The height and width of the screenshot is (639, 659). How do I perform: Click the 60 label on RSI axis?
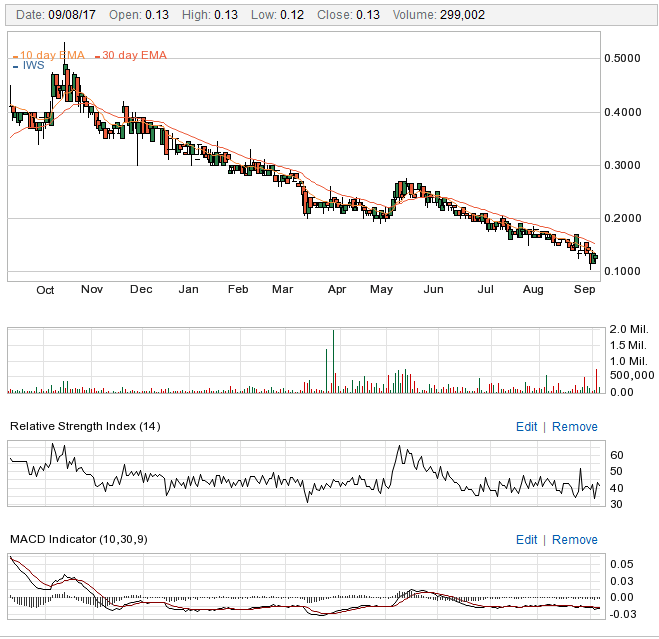(617, 455)
